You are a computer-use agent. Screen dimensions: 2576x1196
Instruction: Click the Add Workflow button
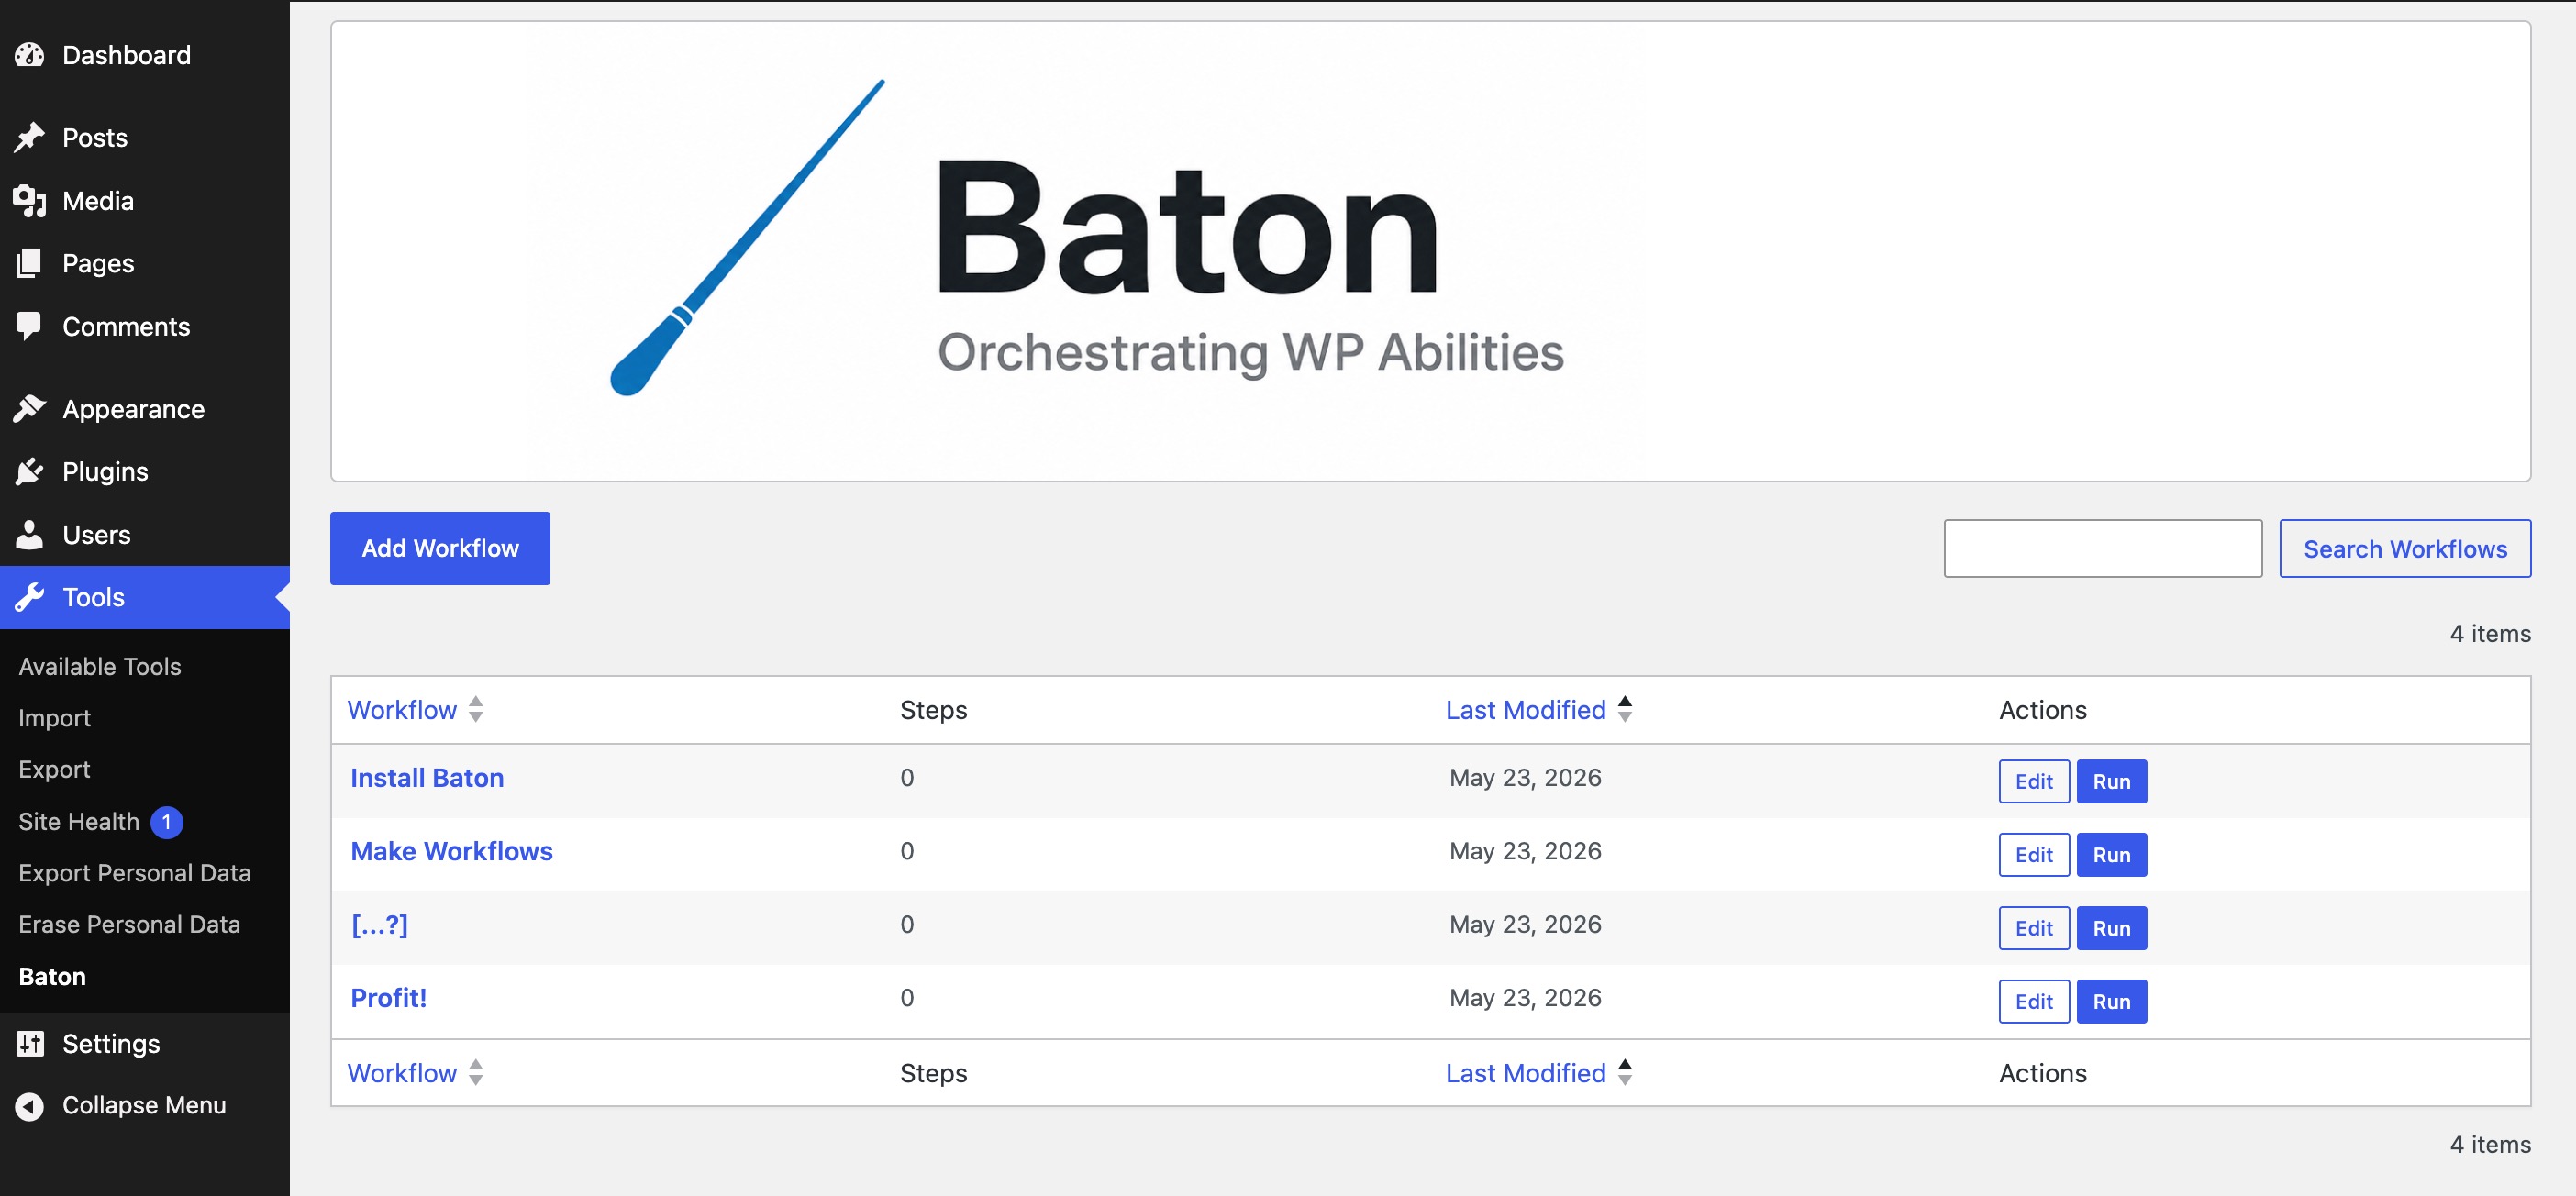pos(440,548)
